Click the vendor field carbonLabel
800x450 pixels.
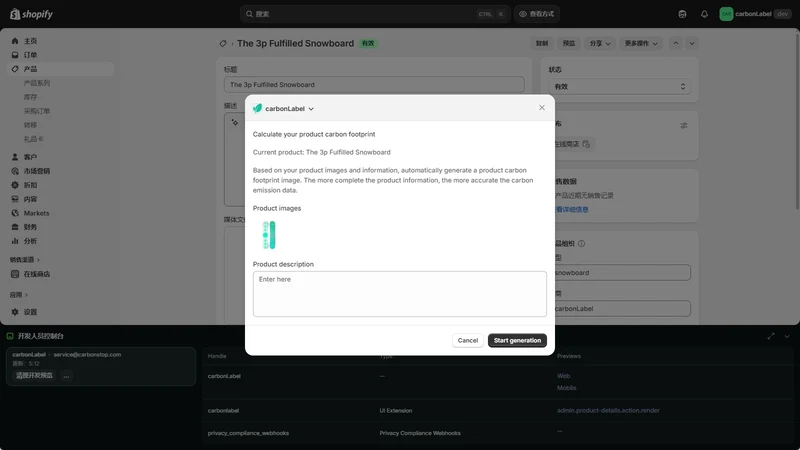(622, 309)
